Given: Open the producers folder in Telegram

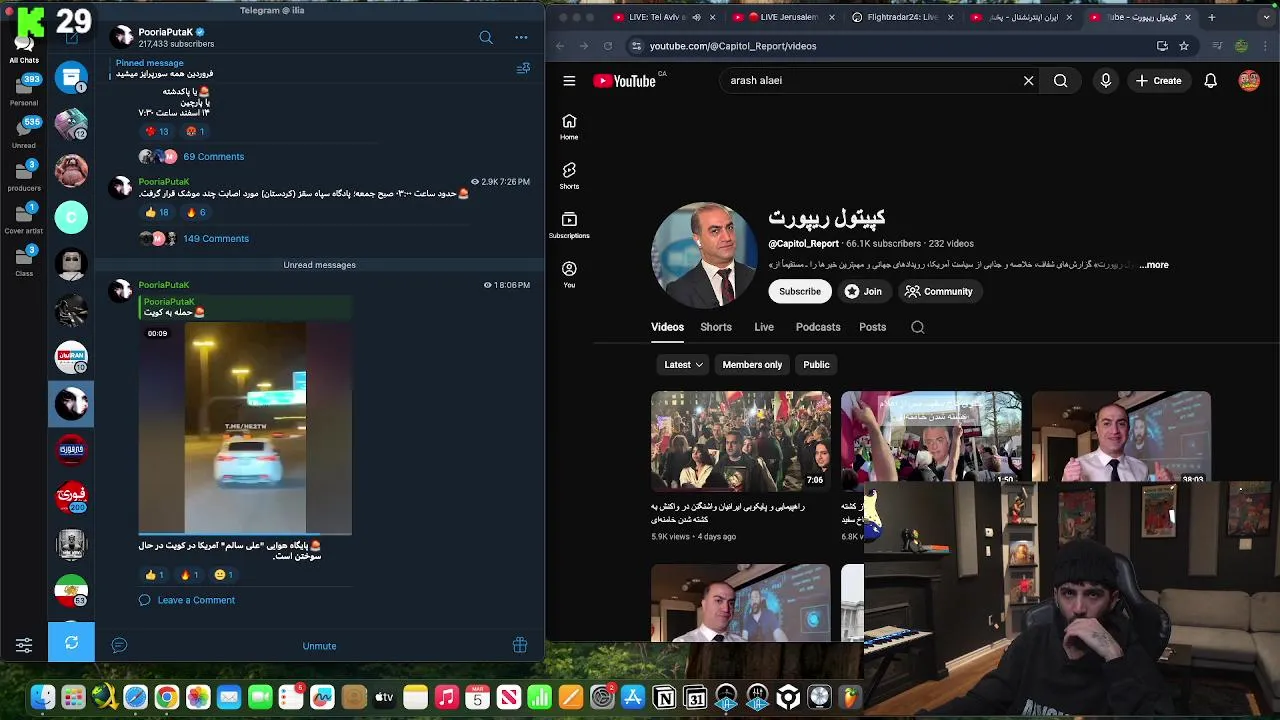Looking at the screenshot, I should point(24,174).
